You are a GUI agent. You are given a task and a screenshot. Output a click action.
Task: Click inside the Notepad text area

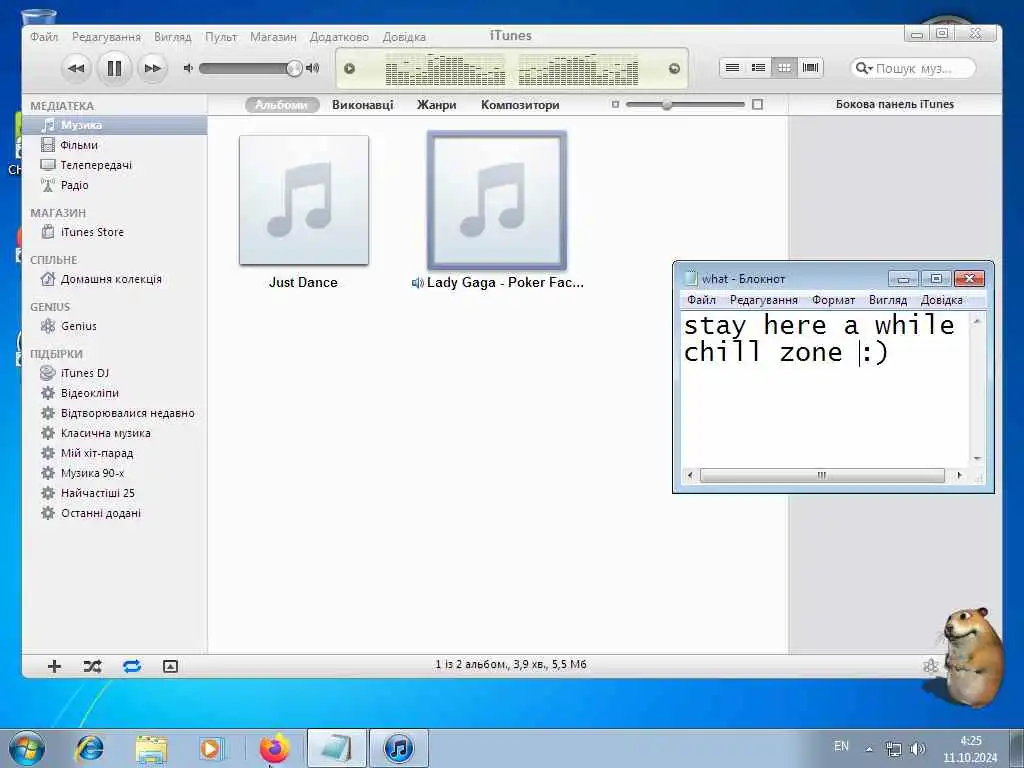[826, 389]
